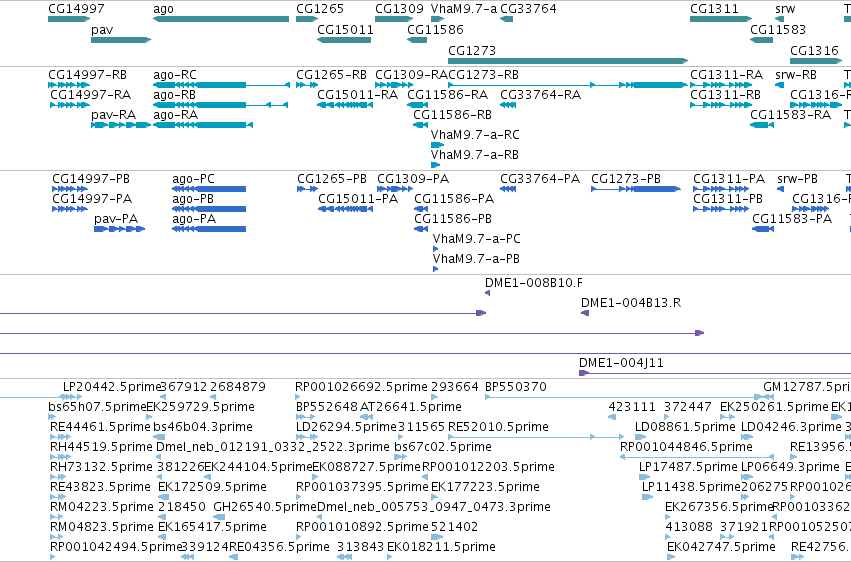
Task: Select protein CG33764-PA
Action: [x=540, y=179]
